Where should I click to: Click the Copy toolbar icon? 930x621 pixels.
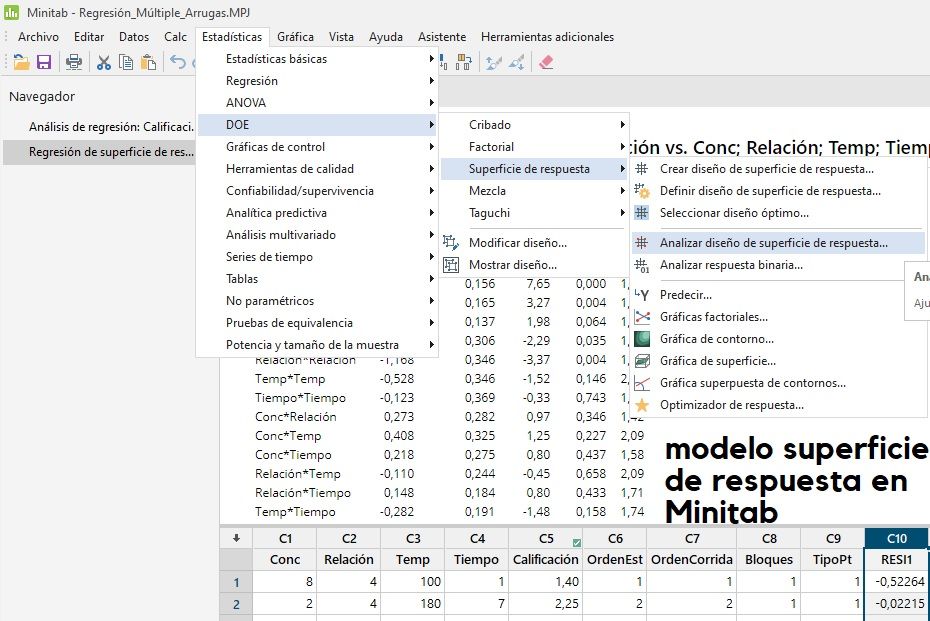(126, 62)
